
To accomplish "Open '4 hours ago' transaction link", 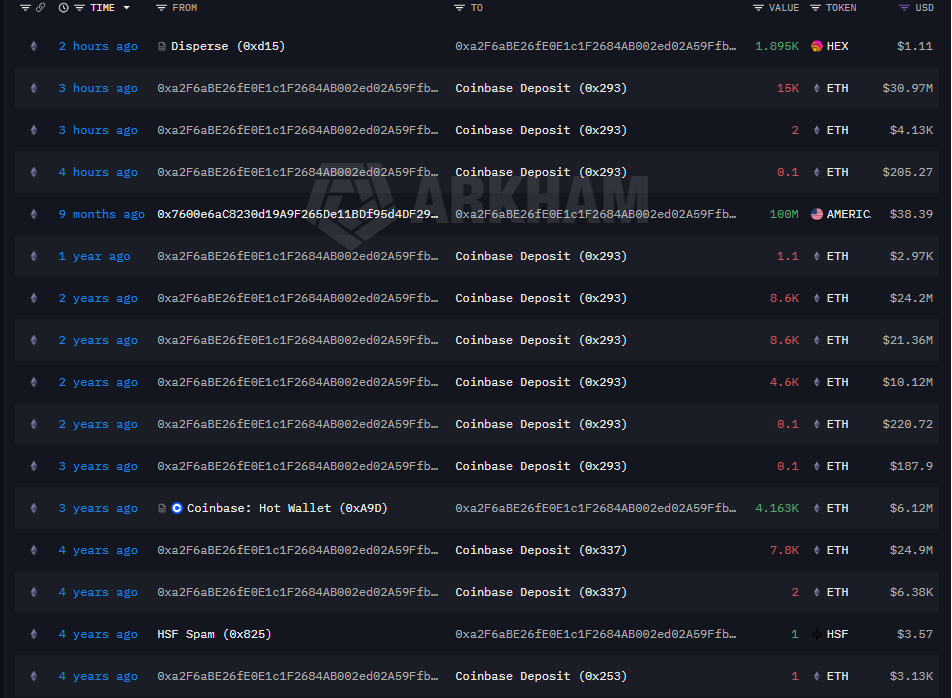I will [x=98, y=172].
